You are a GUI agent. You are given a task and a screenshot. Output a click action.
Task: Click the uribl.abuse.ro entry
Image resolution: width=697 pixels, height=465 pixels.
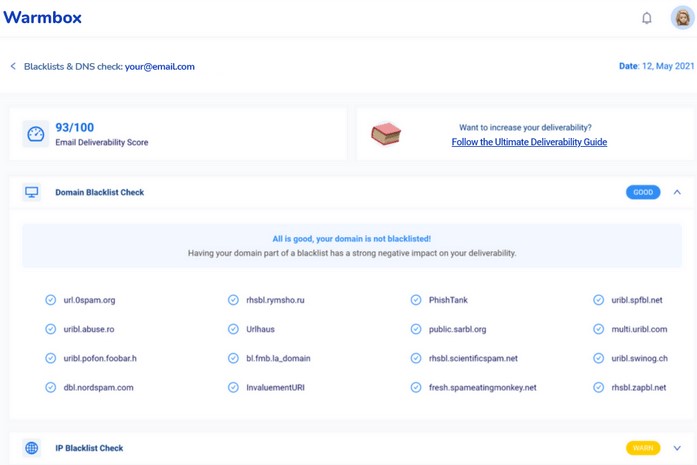89,329
